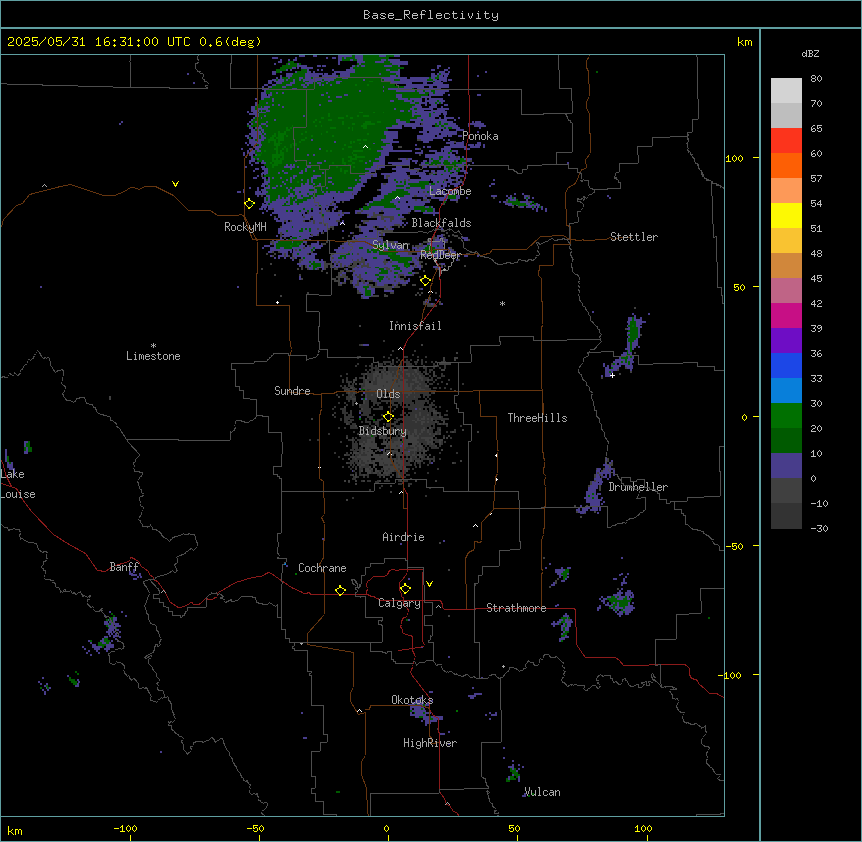Click the Sylvan label
The width and height of the screenshot is (862, 842).
pyautogui.click(x=390, y=245)
